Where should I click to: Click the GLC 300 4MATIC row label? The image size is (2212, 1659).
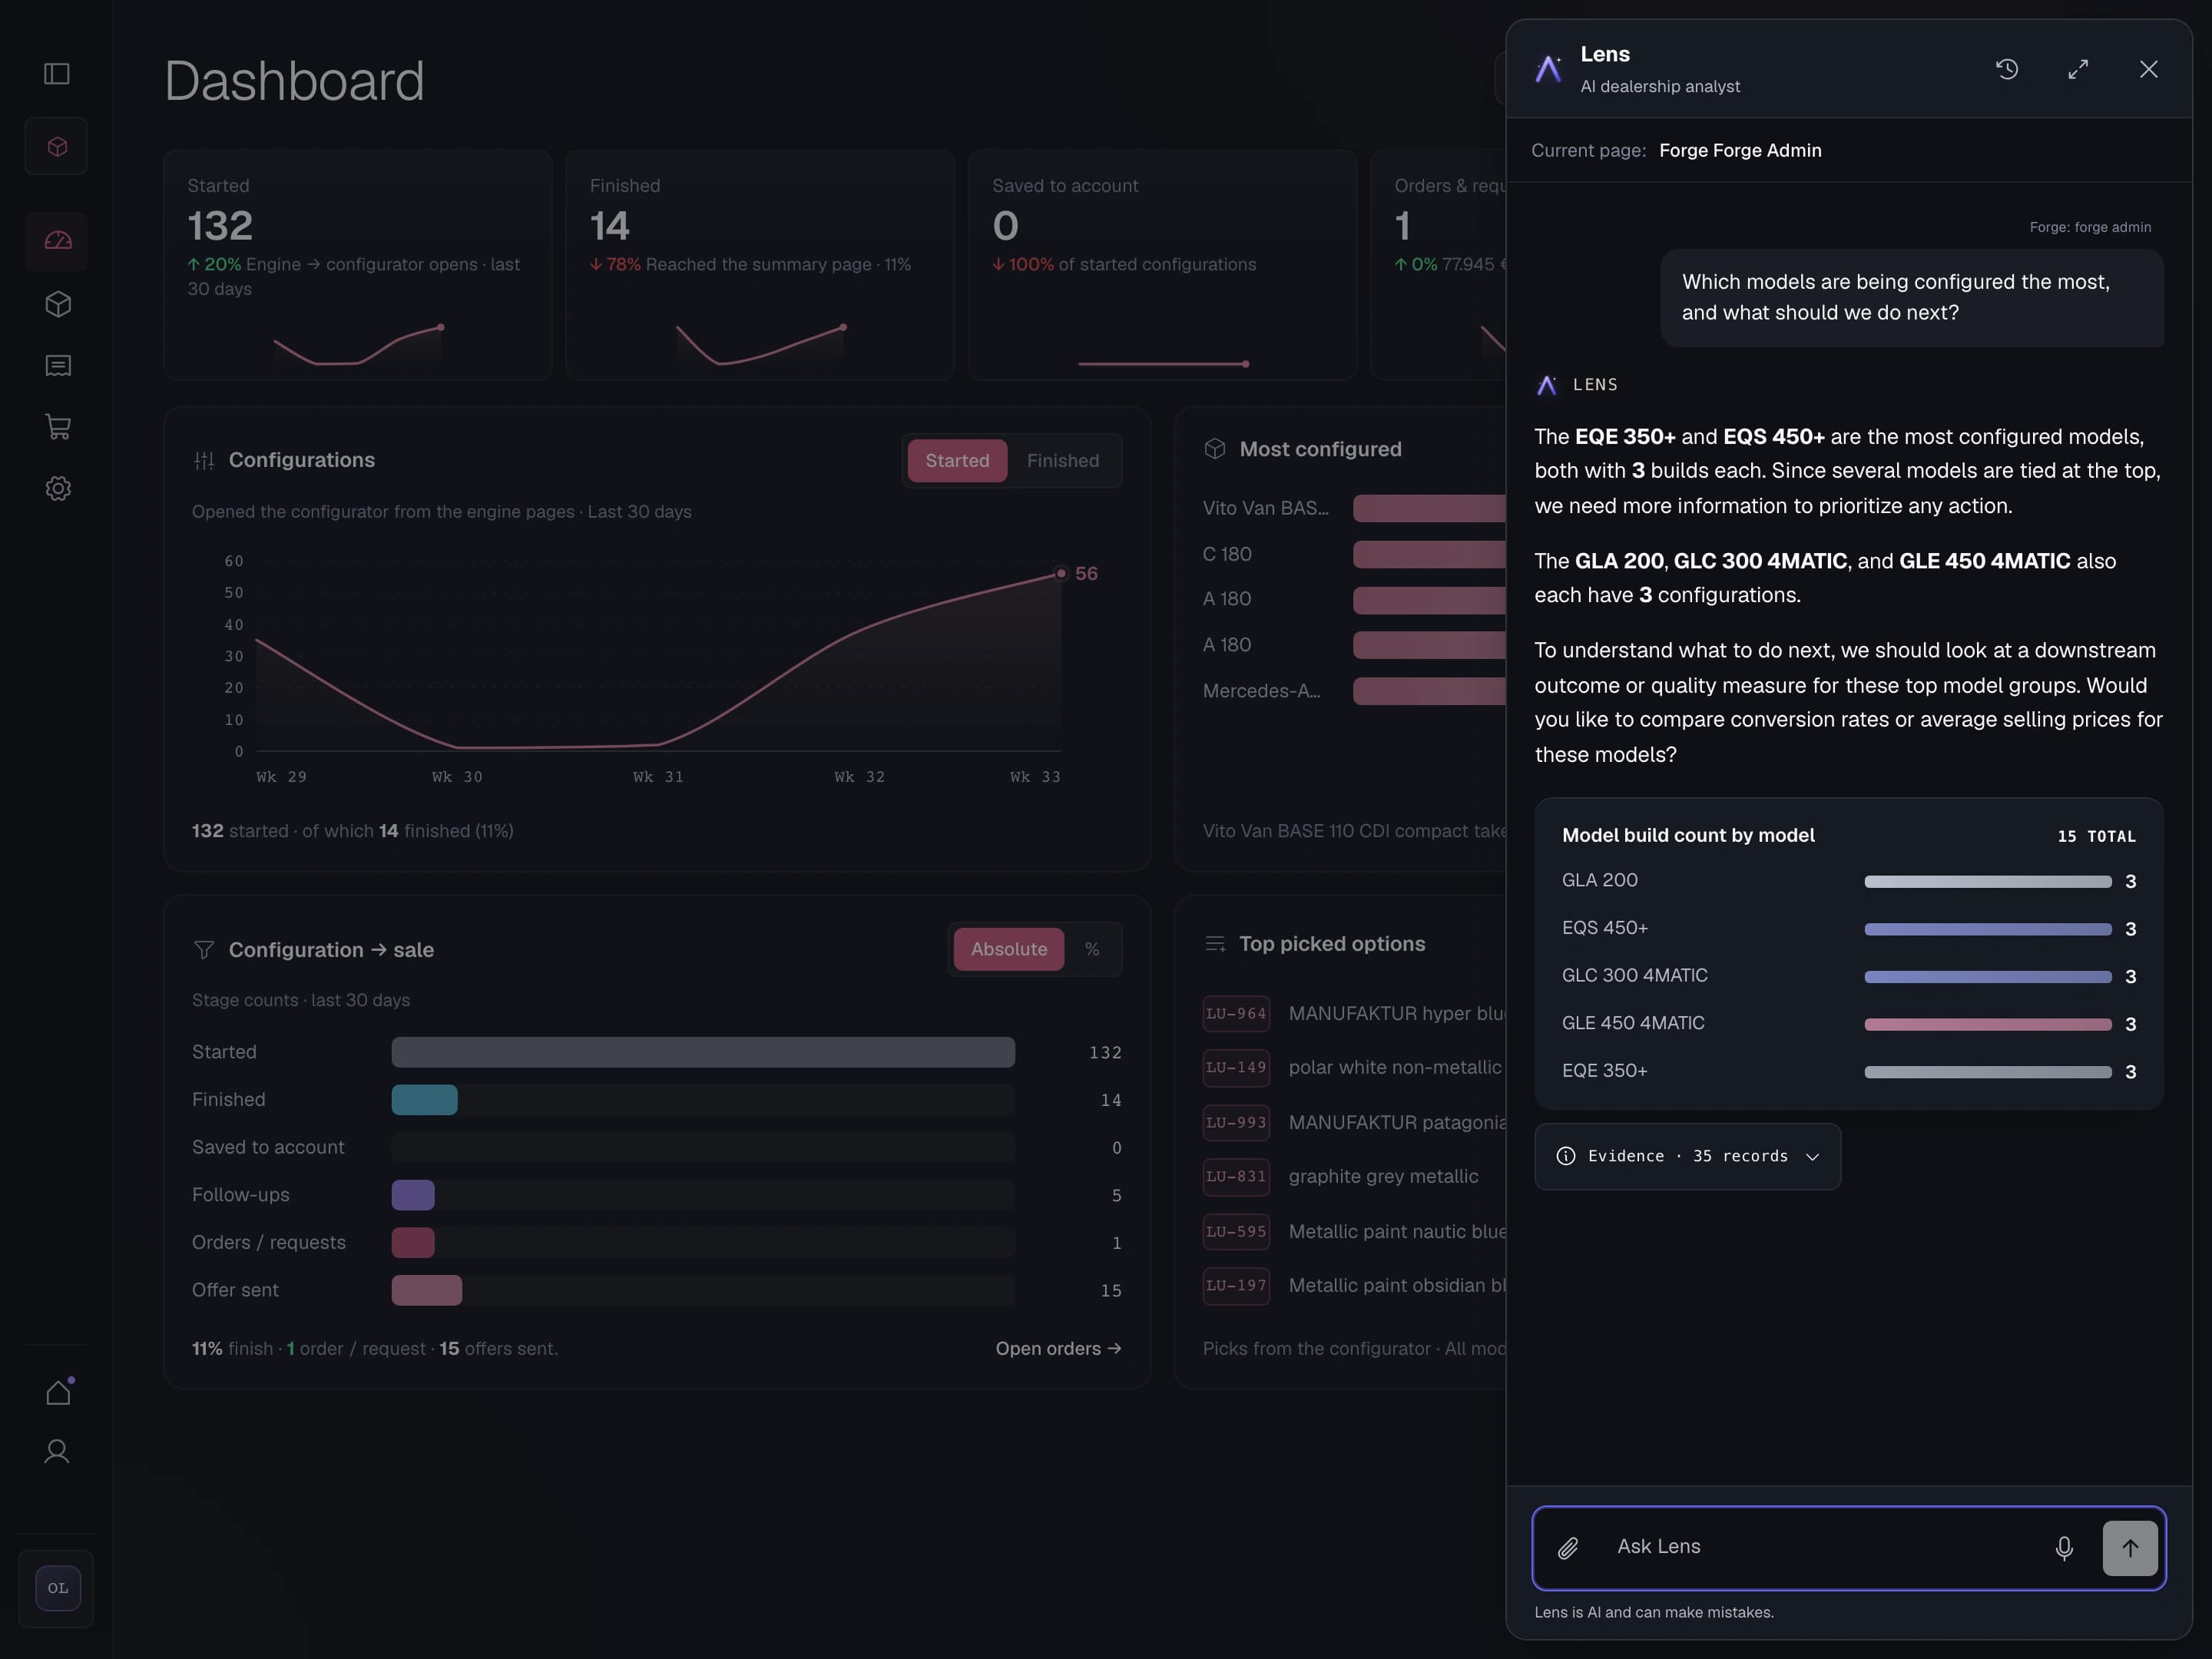pos(1635,975)
